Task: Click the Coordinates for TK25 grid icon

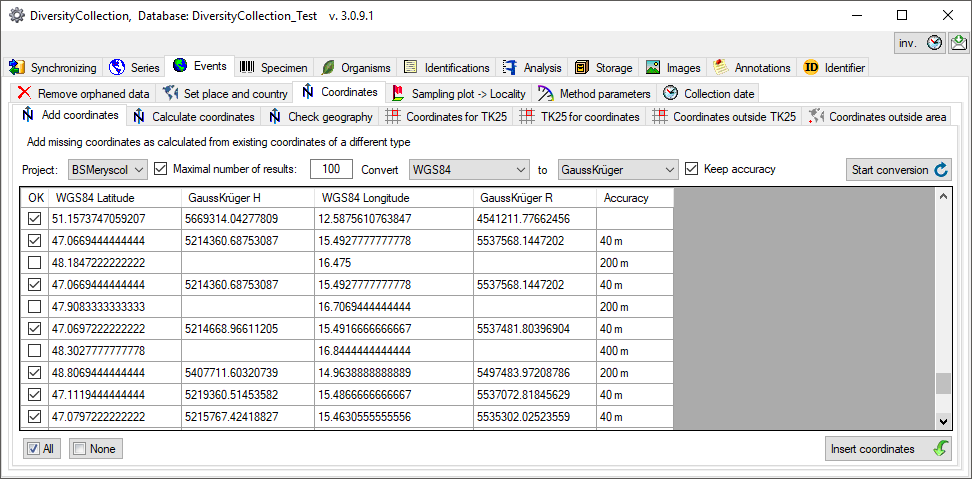Action: point(392,116)
